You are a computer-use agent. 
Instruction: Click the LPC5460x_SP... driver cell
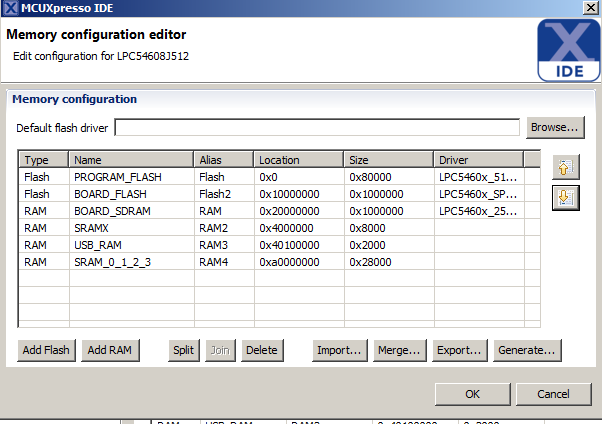pos(479,194)
